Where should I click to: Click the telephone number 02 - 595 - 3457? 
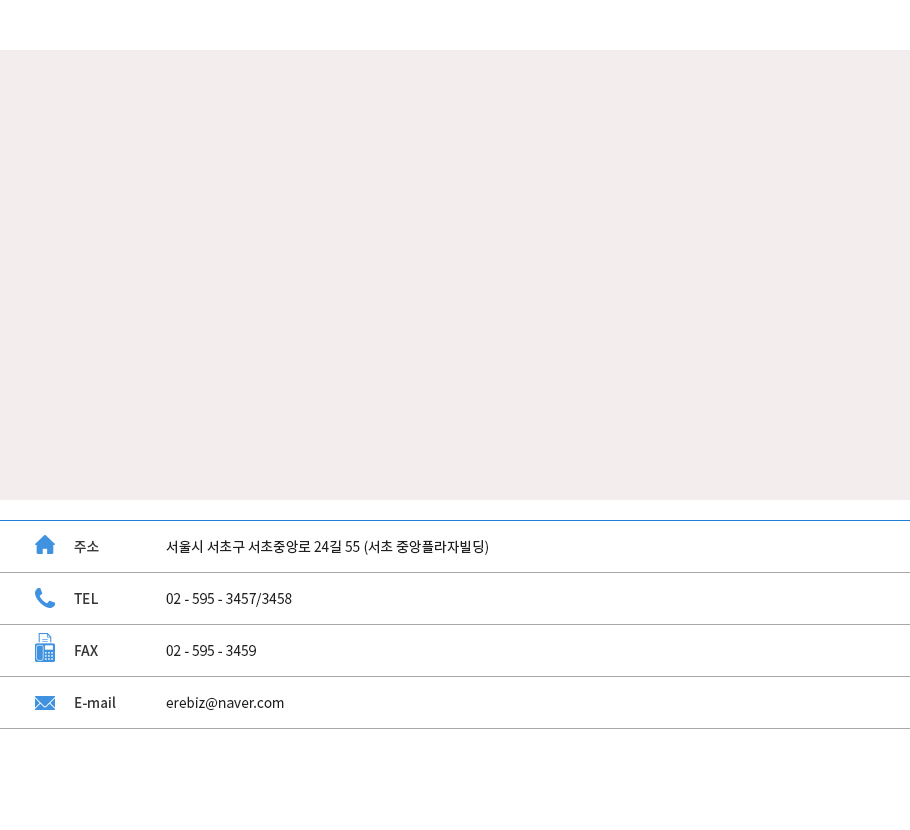tap(211, 599)
